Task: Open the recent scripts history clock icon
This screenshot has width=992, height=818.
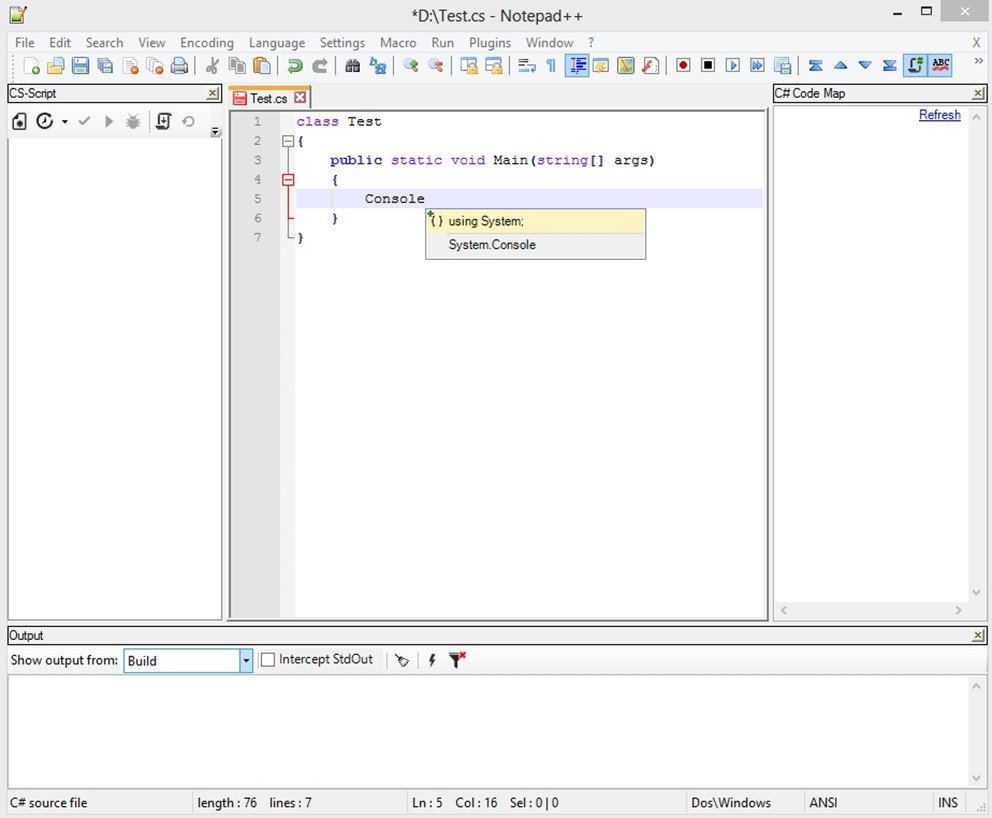Action: [x=44, y=121]
